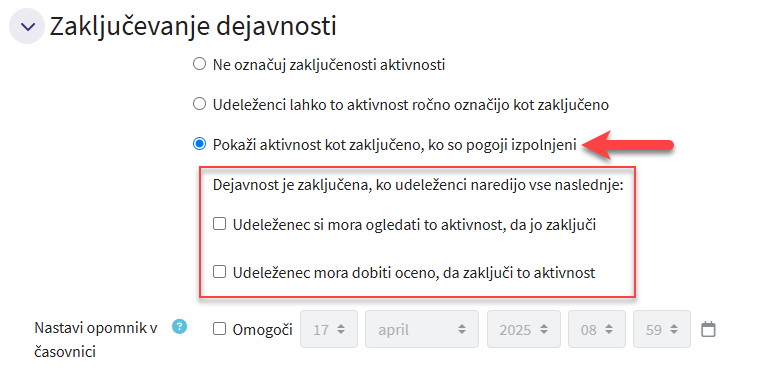775x376 pixels.
Task: Open the day dropdown showing 17
Action: (x=329, y=329)
